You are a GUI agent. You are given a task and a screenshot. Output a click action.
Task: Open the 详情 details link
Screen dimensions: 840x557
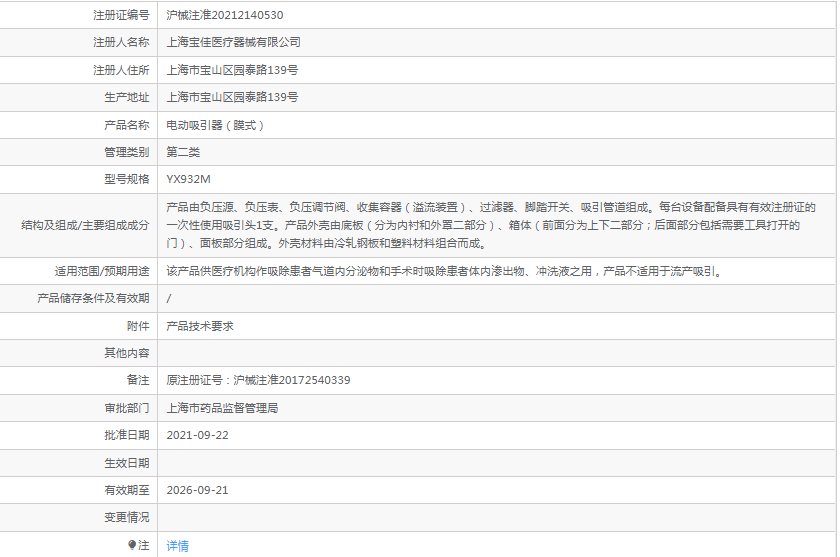[x=177, y=545]
